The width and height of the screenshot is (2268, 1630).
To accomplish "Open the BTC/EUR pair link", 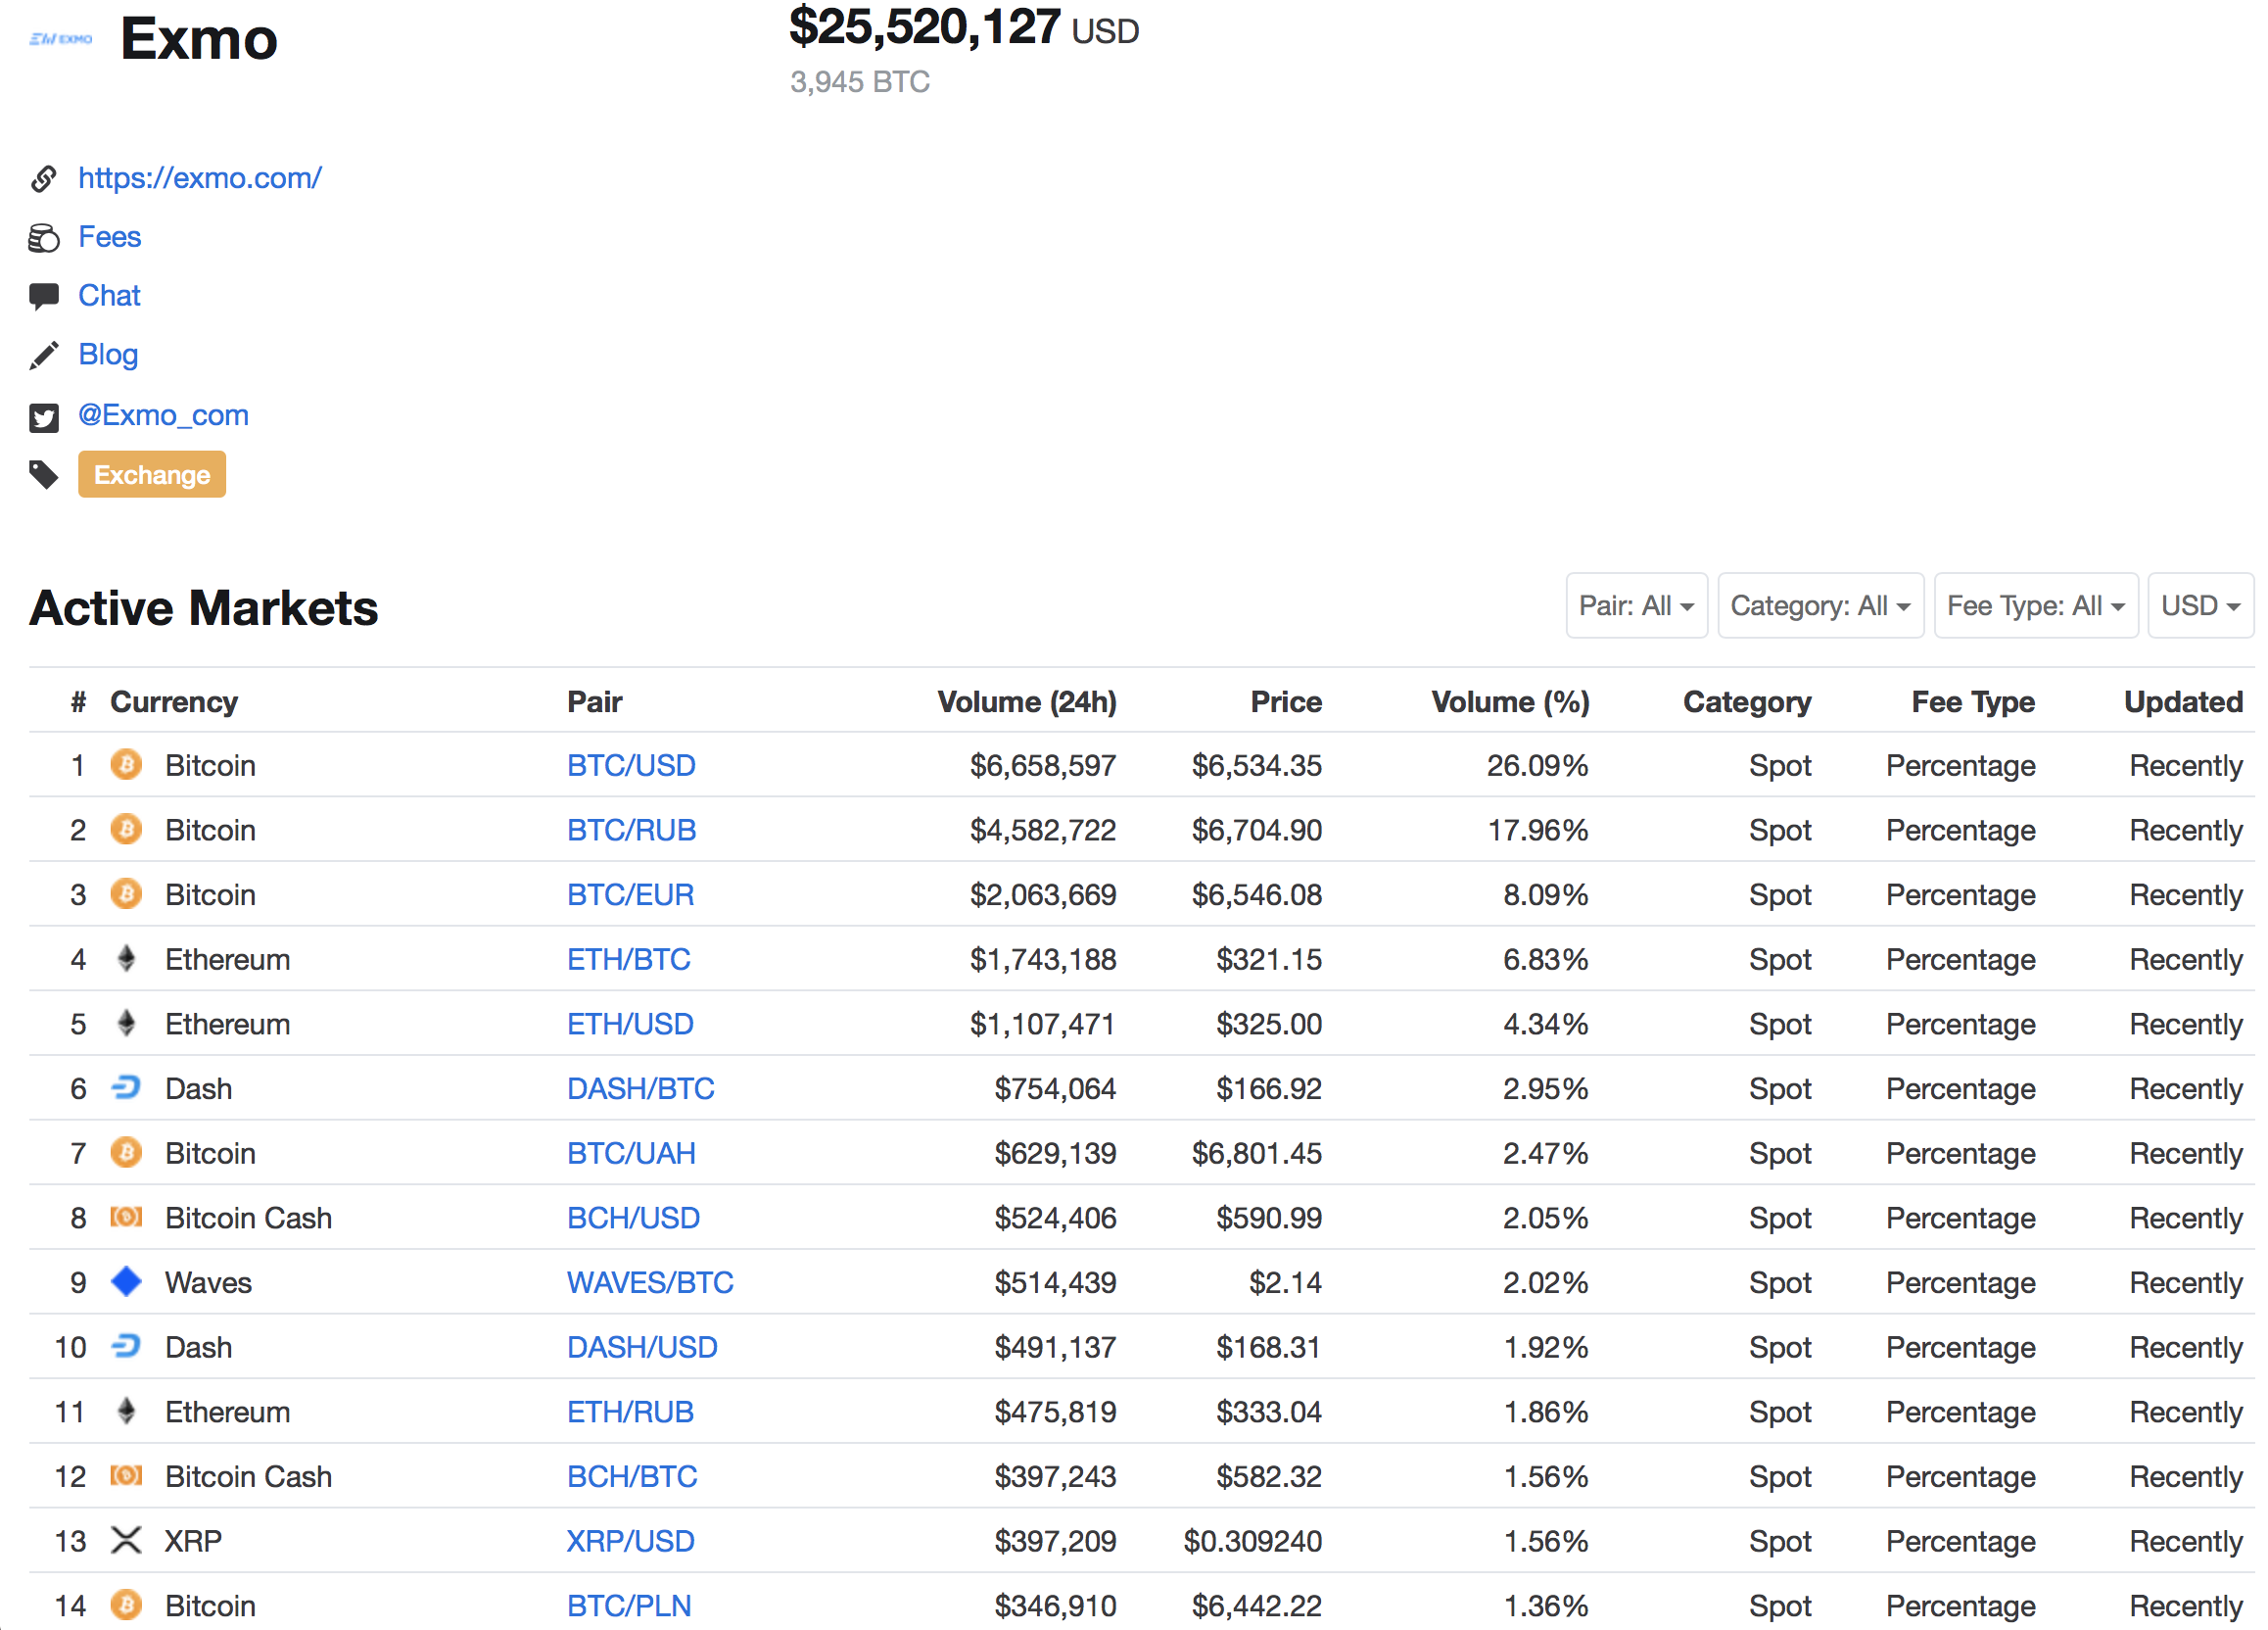I will click(x=630, y=895).
